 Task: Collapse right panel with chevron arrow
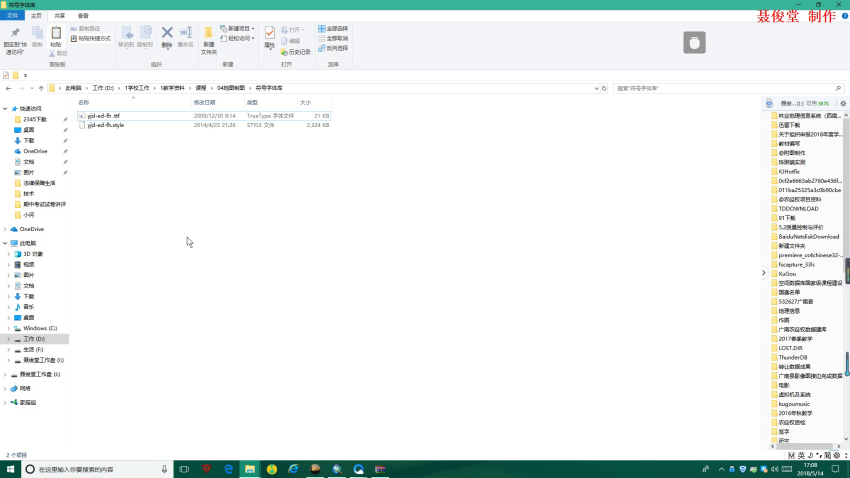click(x=764, y=273)
